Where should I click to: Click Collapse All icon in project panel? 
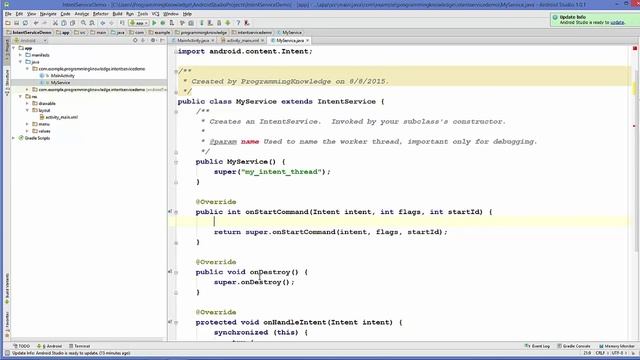click(x=143, y=40)
